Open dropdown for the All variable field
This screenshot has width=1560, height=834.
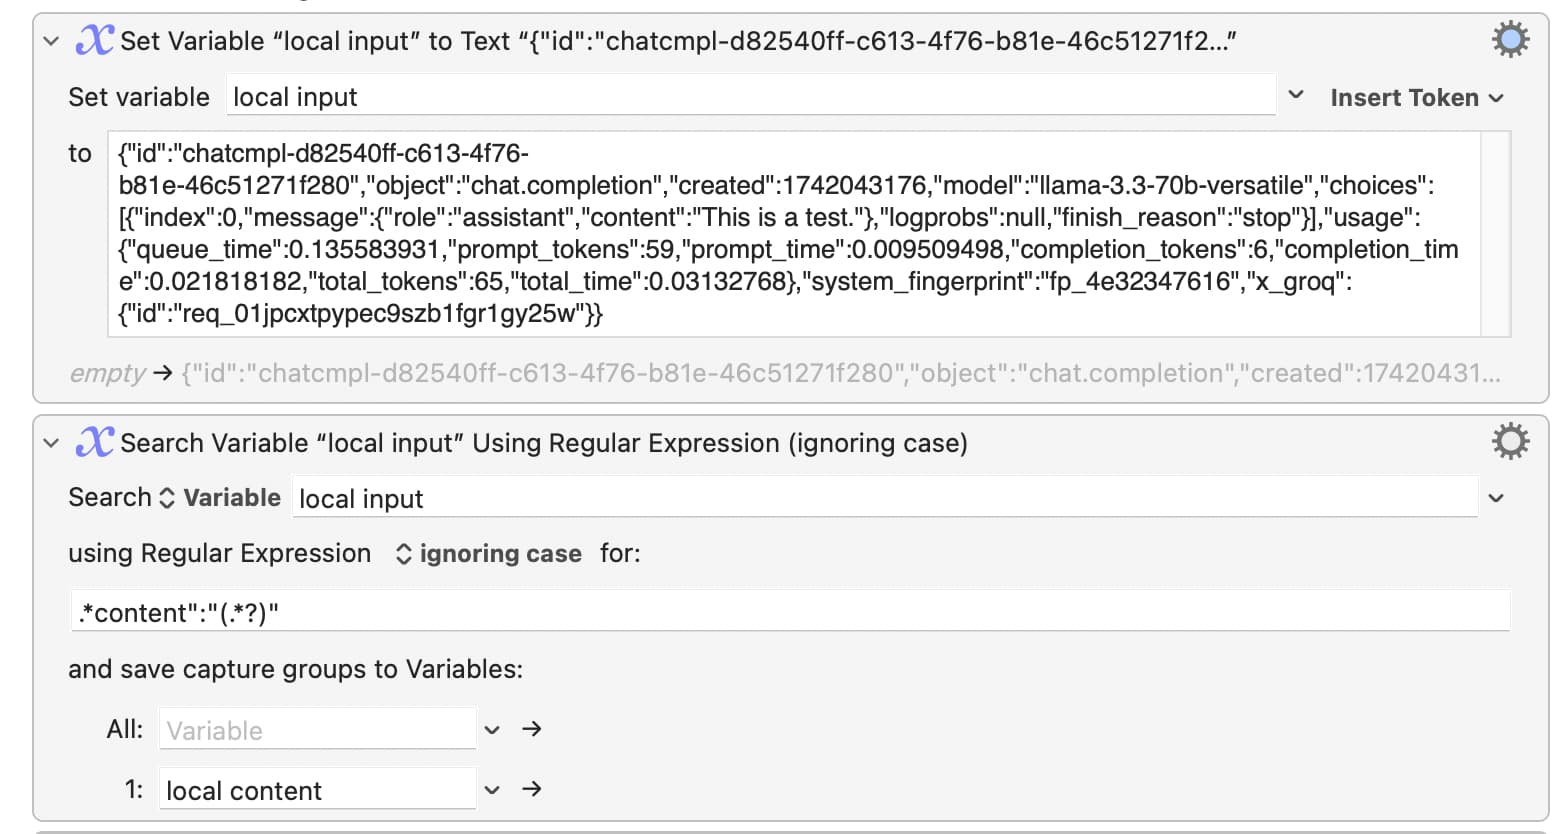click(x=492, y=730)
